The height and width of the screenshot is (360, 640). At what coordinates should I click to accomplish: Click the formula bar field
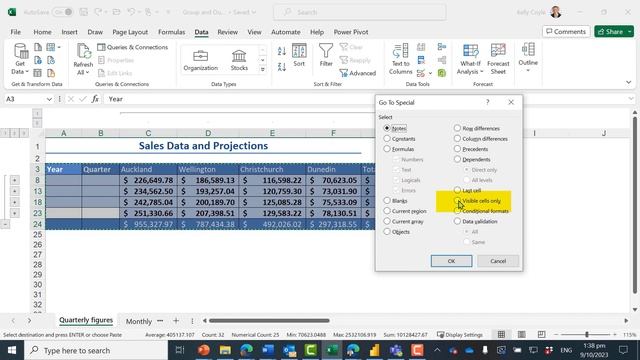coord(365,99)
